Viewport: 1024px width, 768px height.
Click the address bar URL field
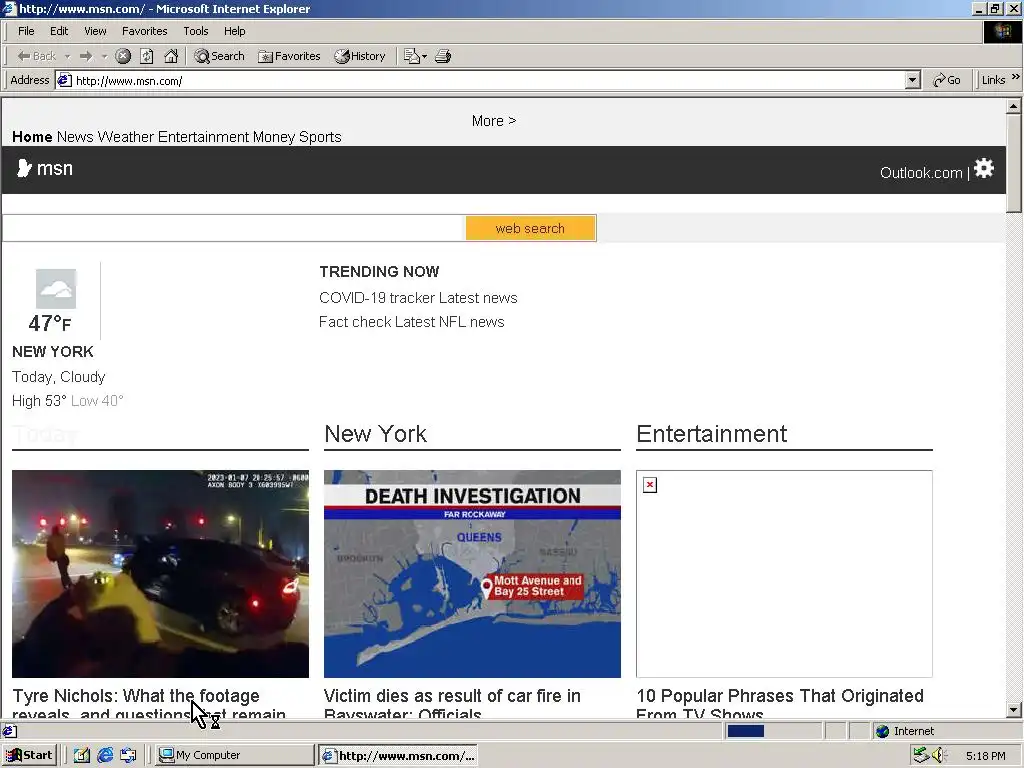(x=481, y=80)
